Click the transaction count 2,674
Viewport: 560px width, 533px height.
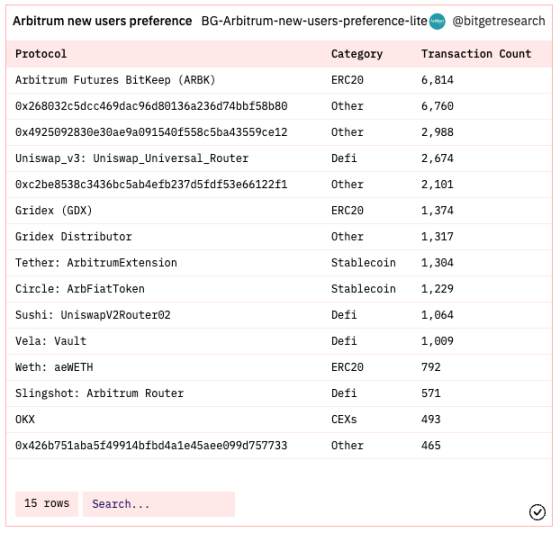437,158
